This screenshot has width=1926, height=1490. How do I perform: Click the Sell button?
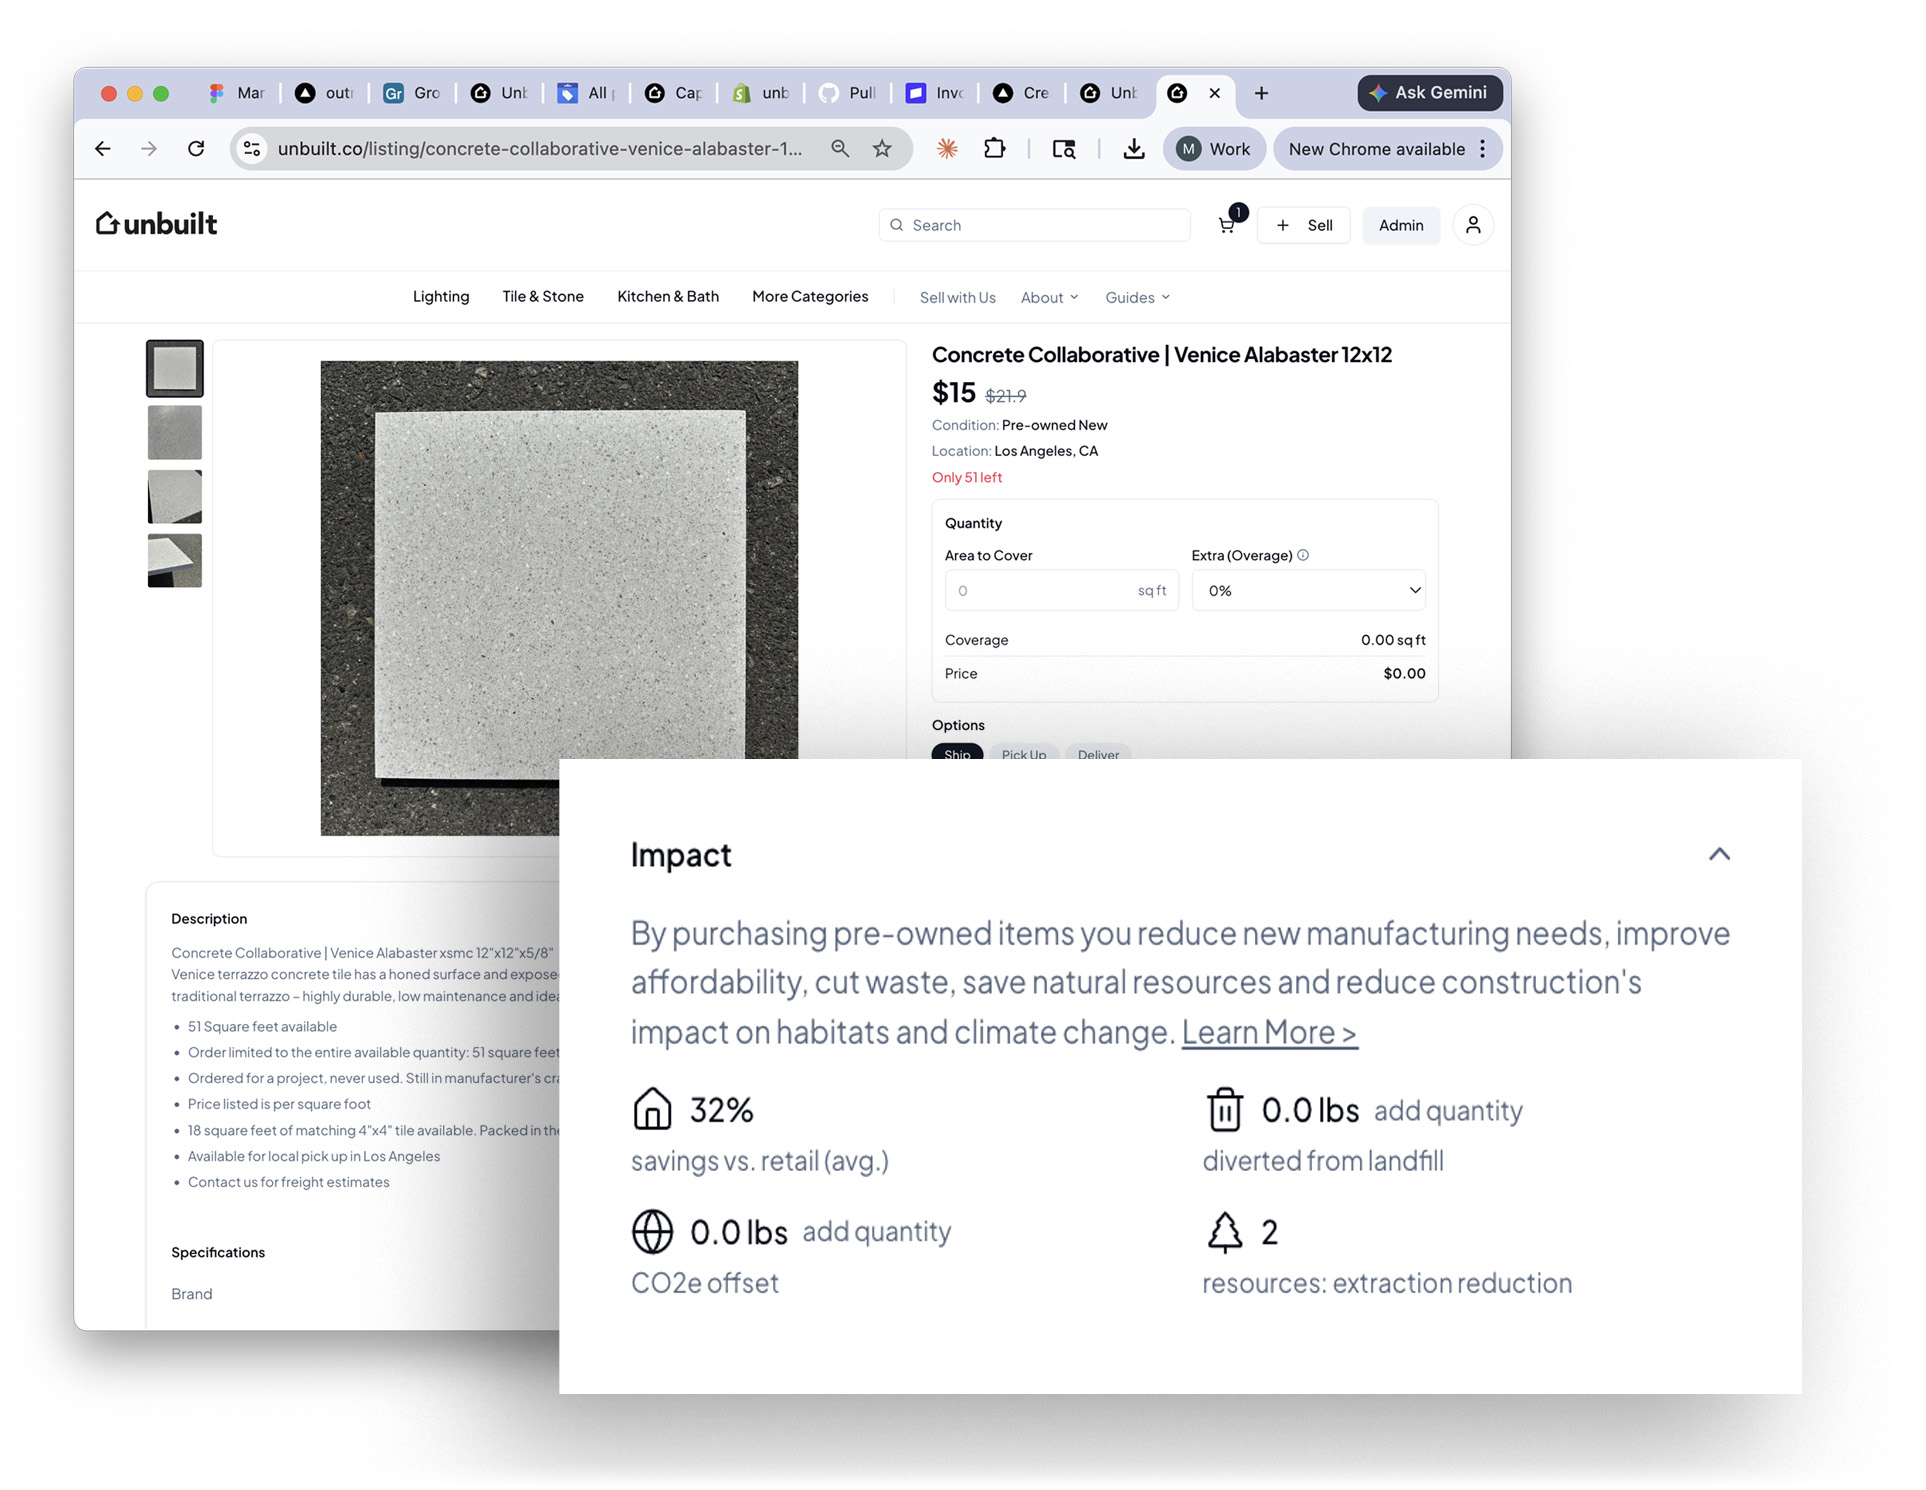(x=1303, y=225)
